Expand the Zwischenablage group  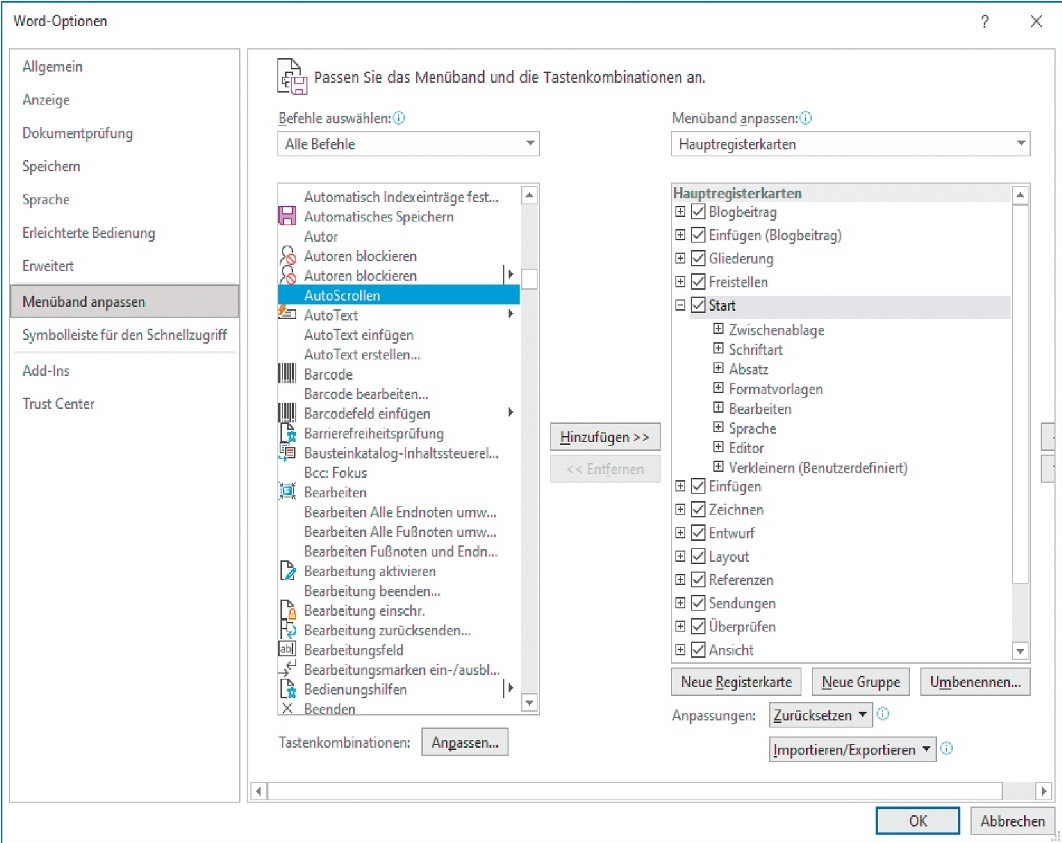pos(718,329)
